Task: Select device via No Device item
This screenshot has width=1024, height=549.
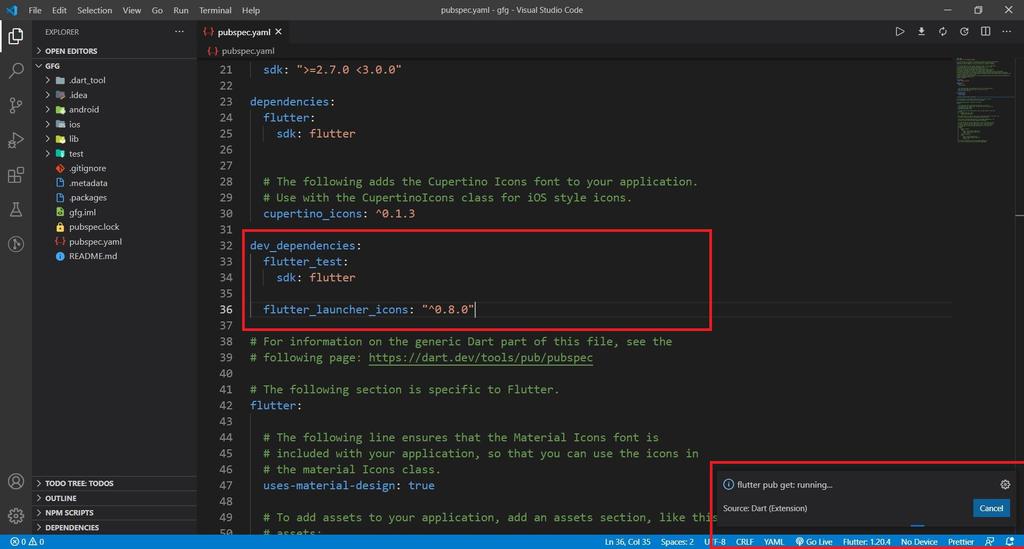Action: (919, 542)
